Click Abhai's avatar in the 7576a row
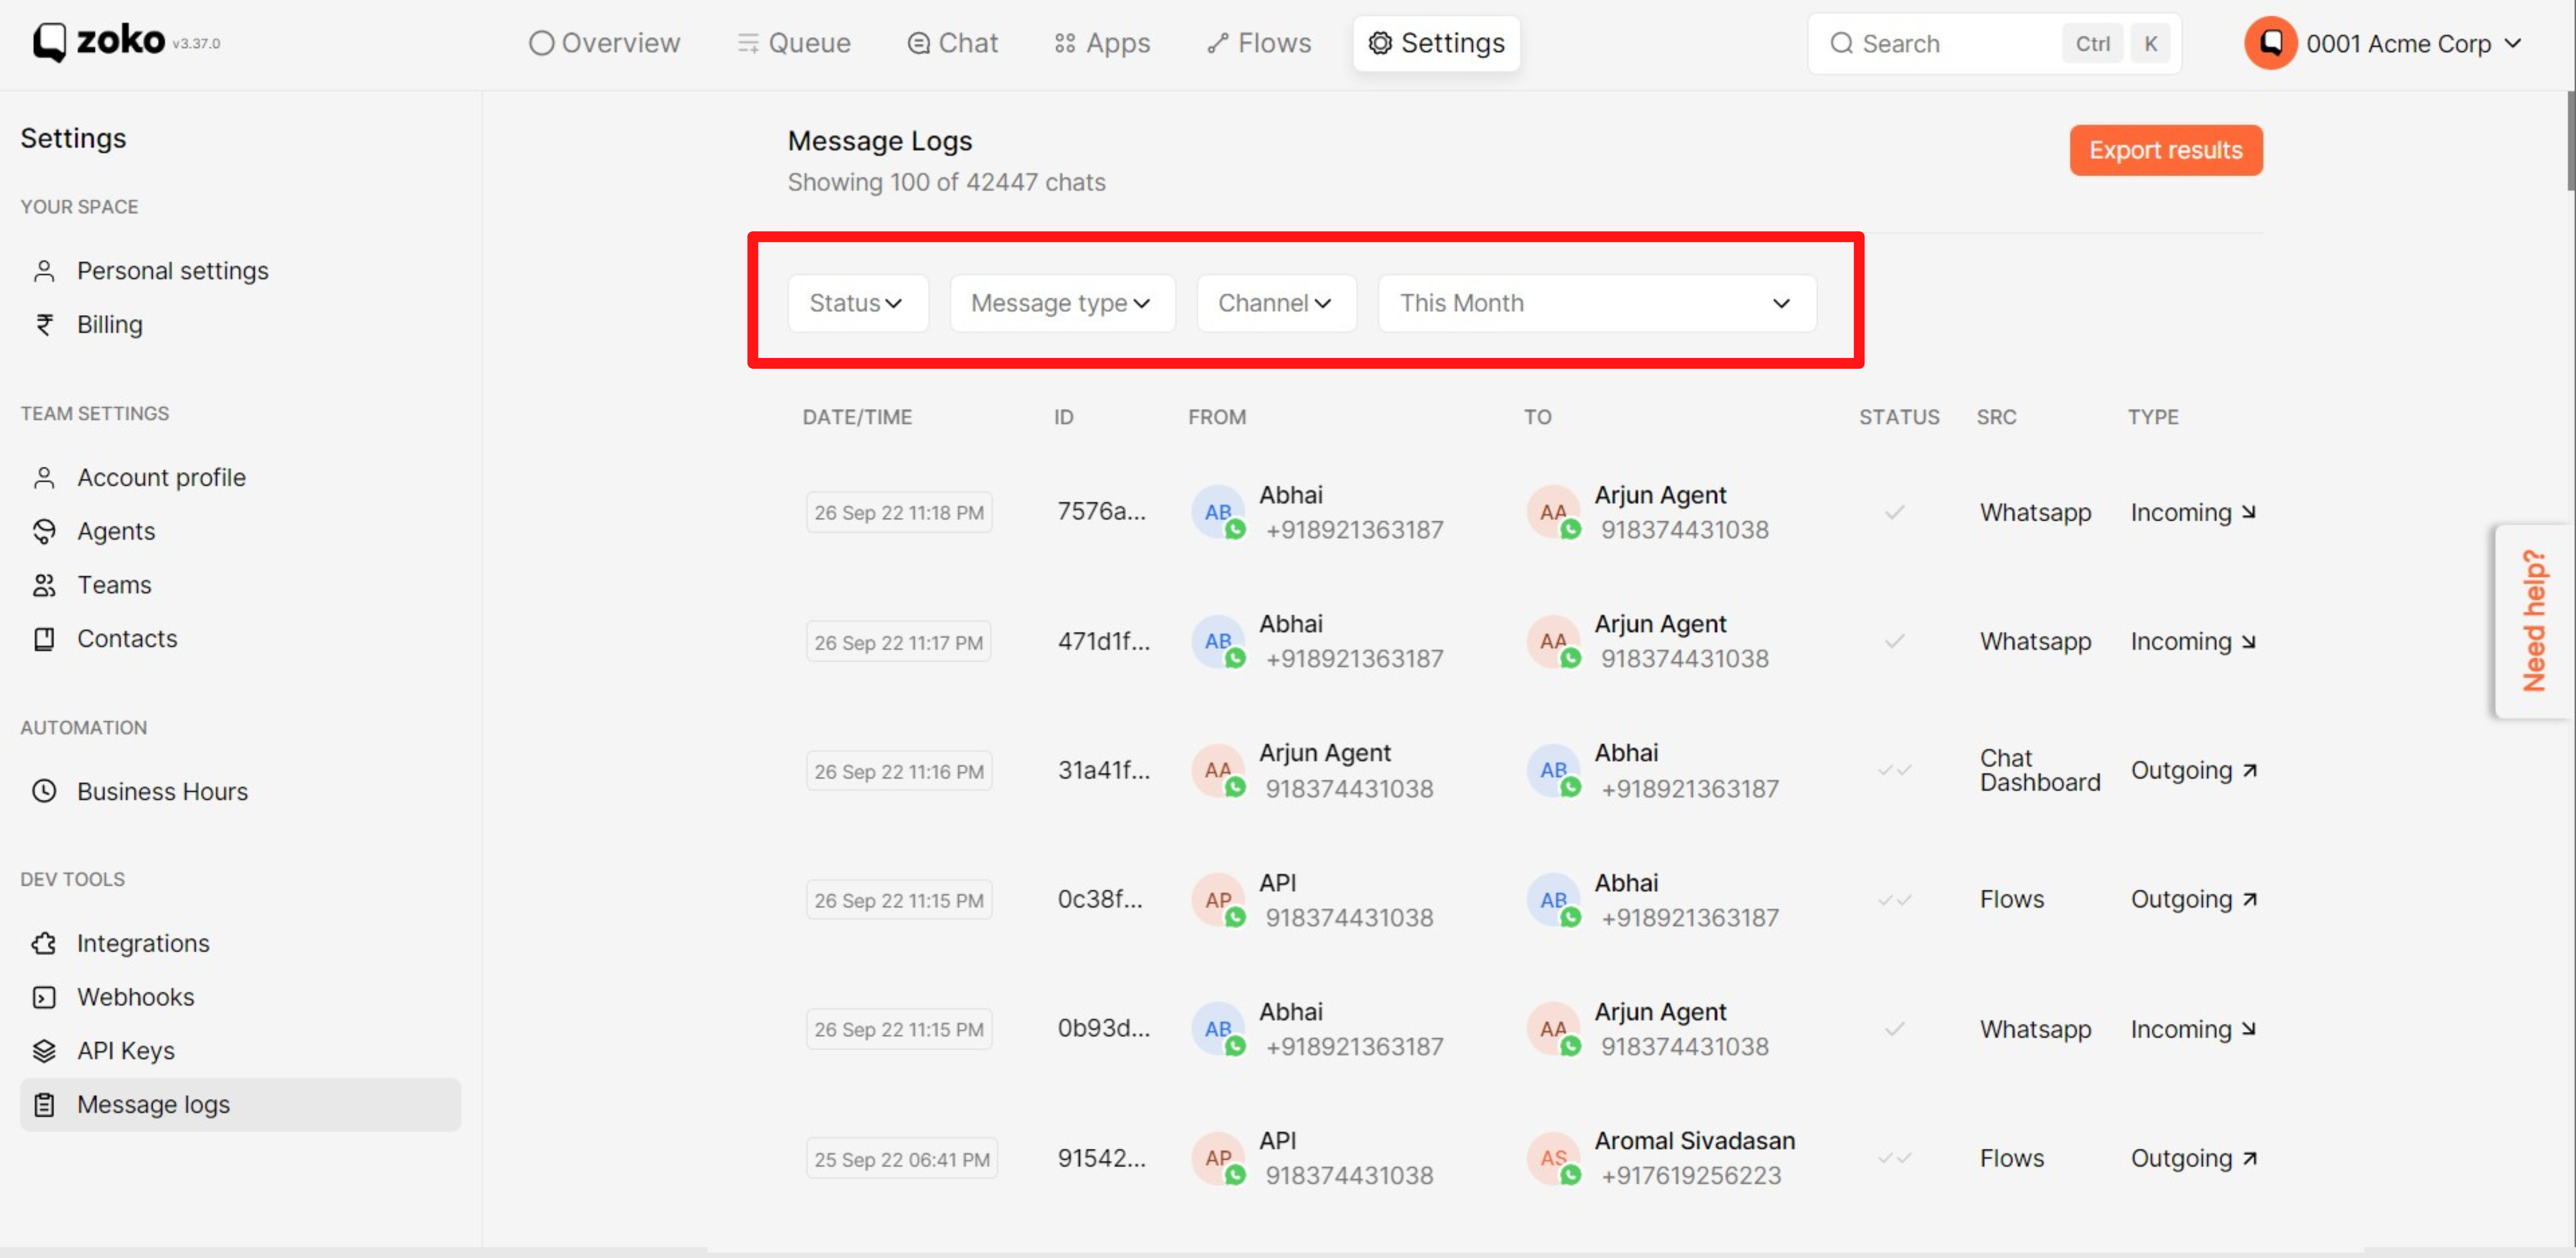This screenshot has width=2576, height=1258. point(1218,512)
